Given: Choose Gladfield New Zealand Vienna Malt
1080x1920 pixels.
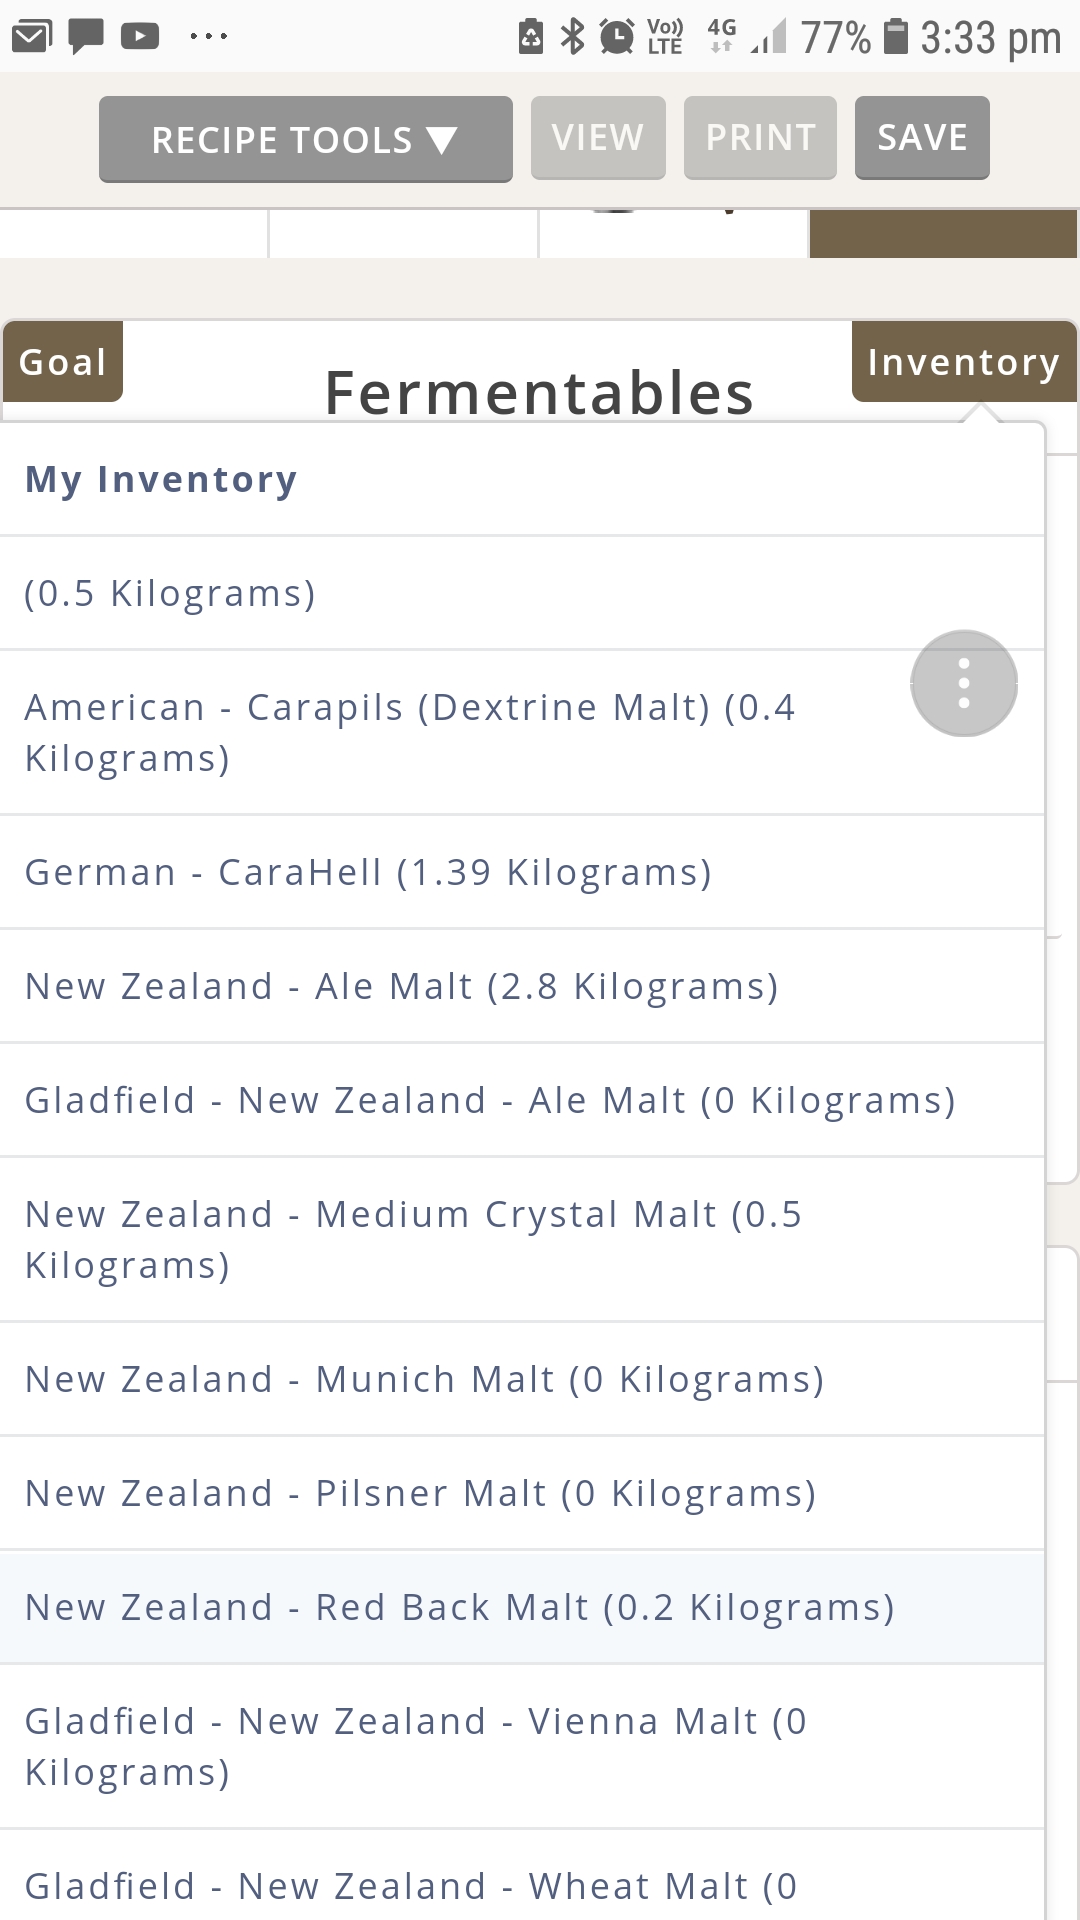Looking at the screenshot, I should coord(415,1746).
